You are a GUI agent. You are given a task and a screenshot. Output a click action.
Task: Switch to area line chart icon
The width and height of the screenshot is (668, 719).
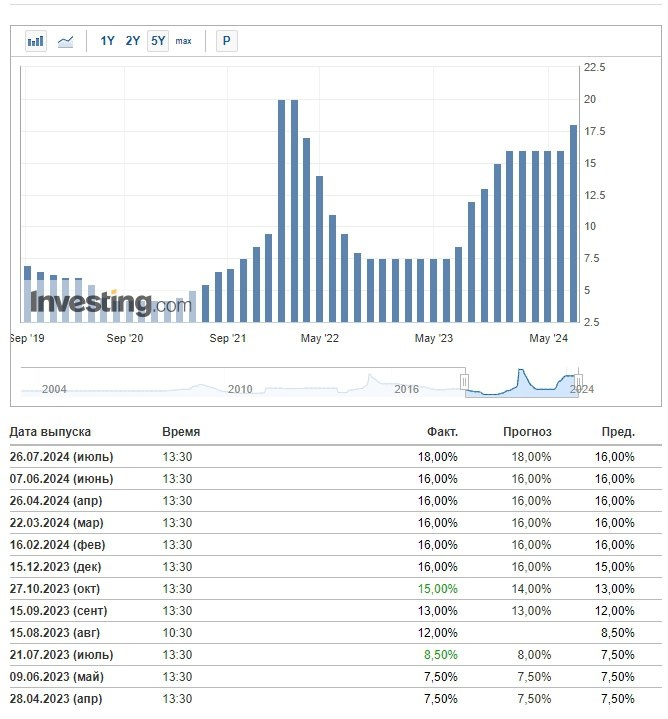[x=66, y=42]
